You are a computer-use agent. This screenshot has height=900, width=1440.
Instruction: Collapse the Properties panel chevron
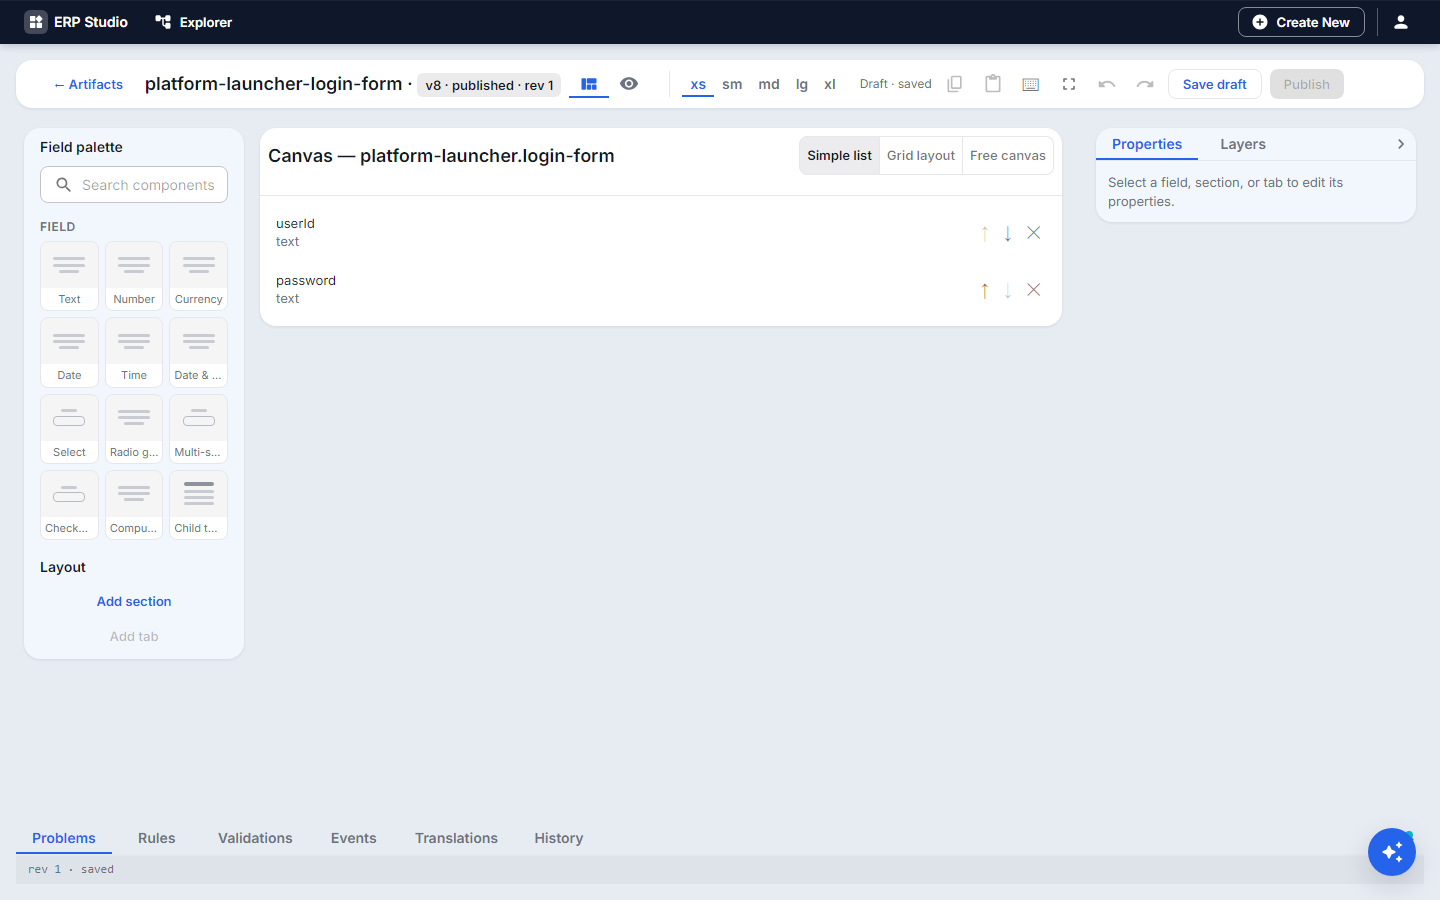click(x=1401, y=144)
